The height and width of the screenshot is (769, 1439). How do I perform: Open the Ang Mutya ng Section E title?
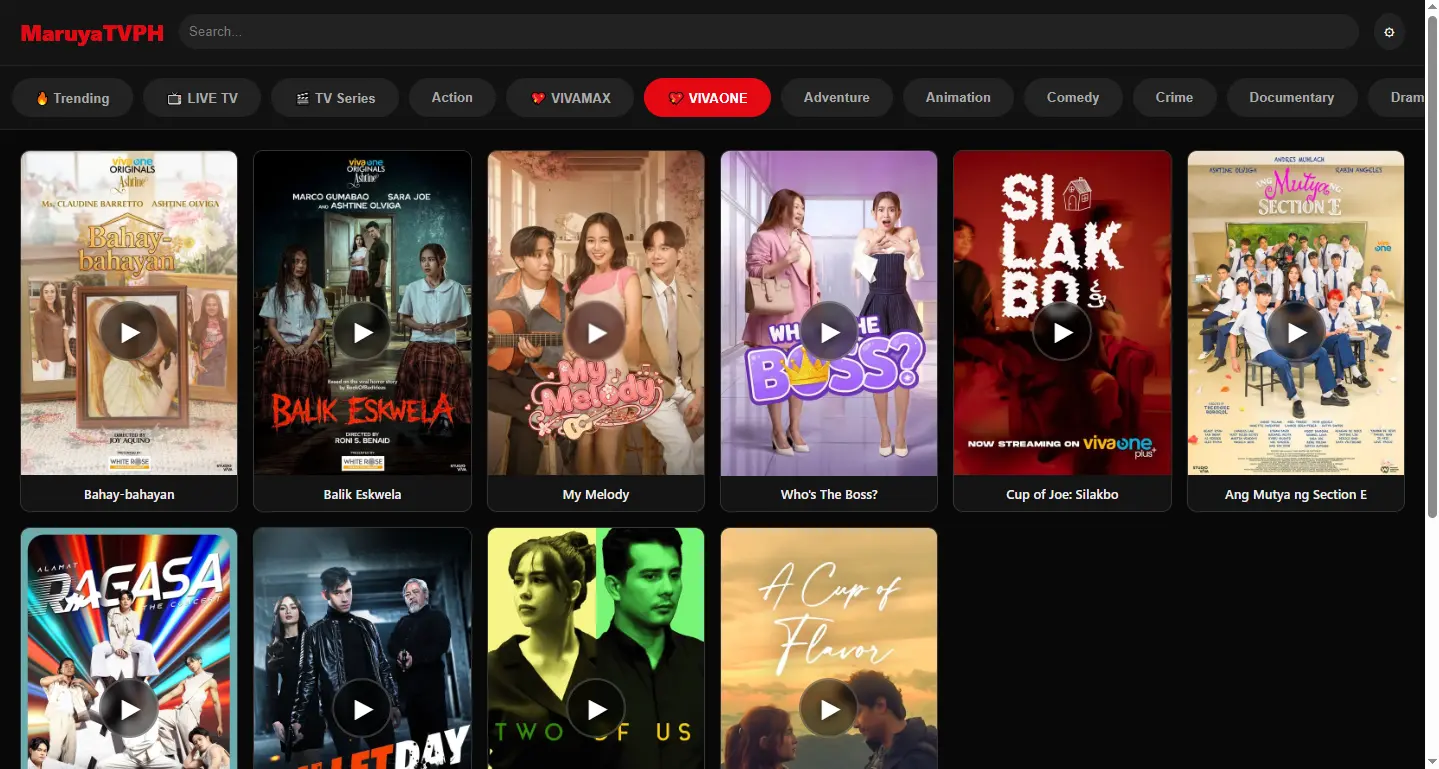(1296, 494)
